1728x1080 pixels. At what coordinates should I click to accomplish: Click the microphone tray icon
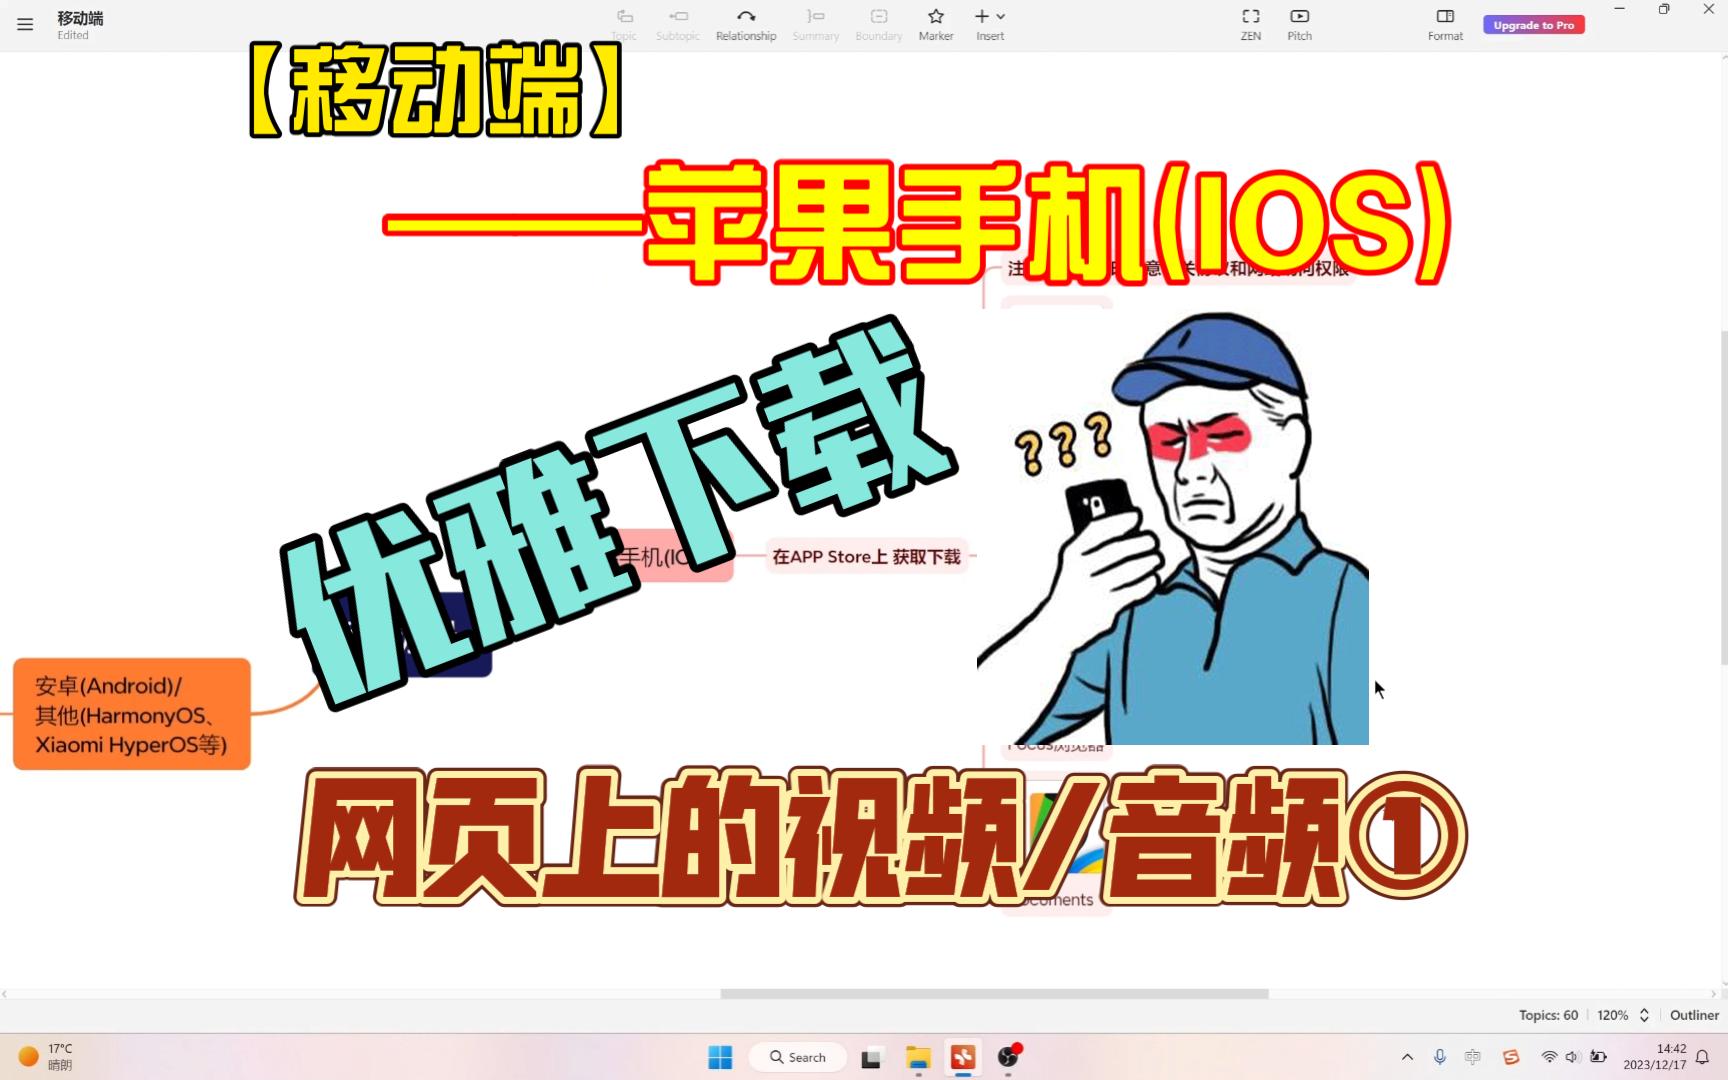click(1440, 1057)
